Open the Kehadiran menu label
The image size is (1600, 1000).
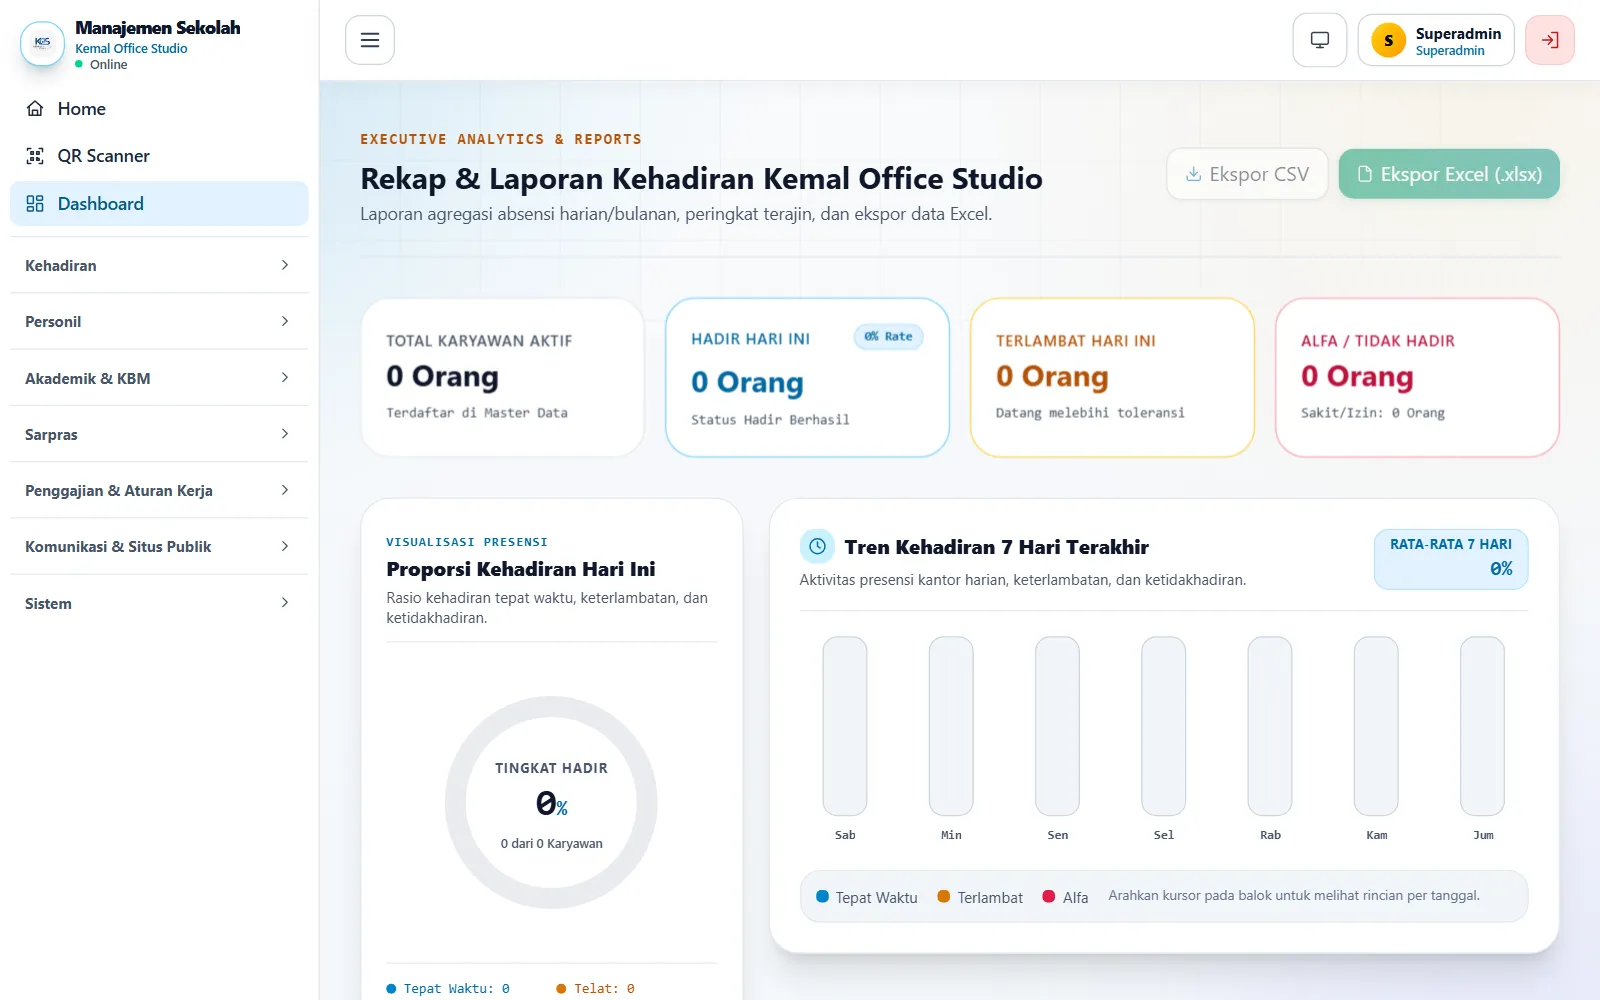61,265
